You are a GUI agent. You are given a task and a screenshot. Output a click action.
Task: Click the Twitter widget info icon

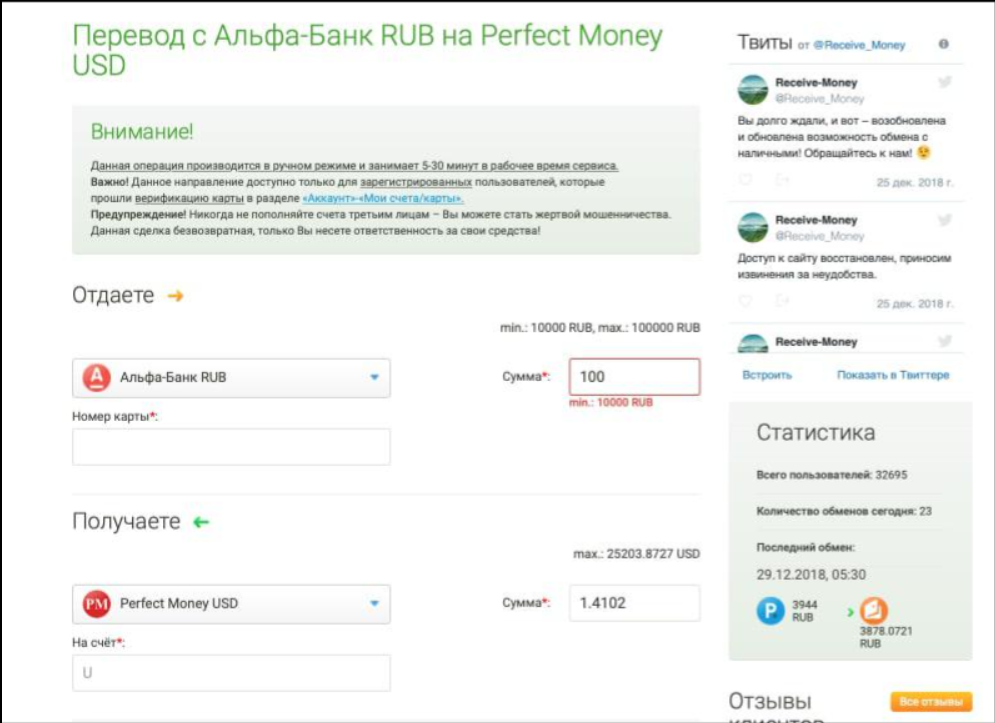coord(944,45)
